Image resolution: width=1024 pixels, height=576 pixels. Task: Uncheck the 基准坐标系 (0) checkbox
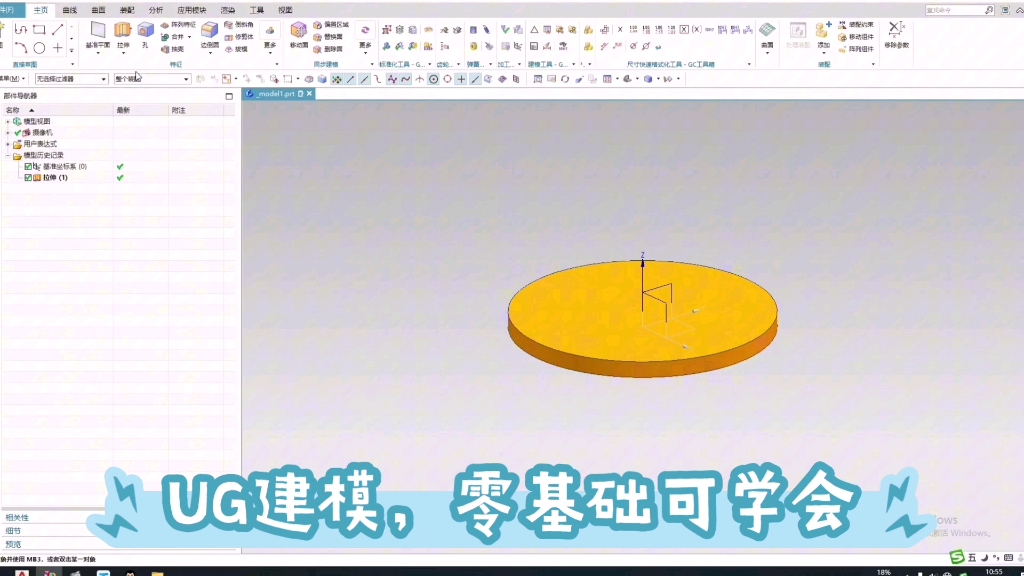coord(28,167)
